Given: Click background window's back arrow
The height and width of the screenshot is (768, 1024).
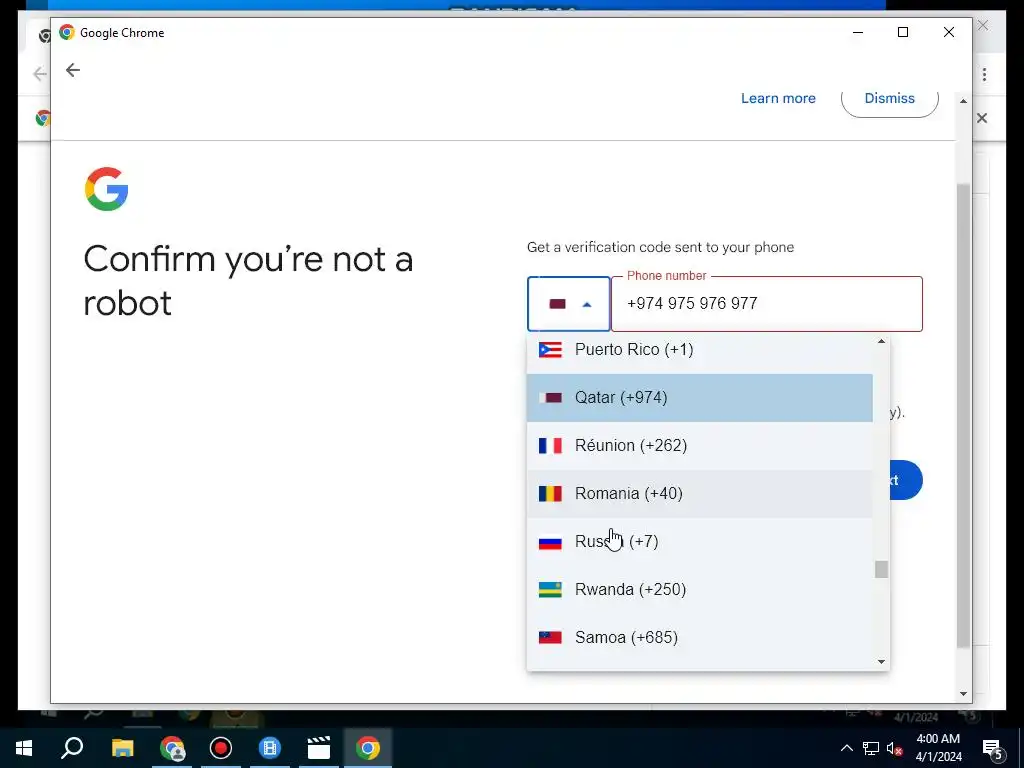Looking at the screenshot, I should [40, 74].
